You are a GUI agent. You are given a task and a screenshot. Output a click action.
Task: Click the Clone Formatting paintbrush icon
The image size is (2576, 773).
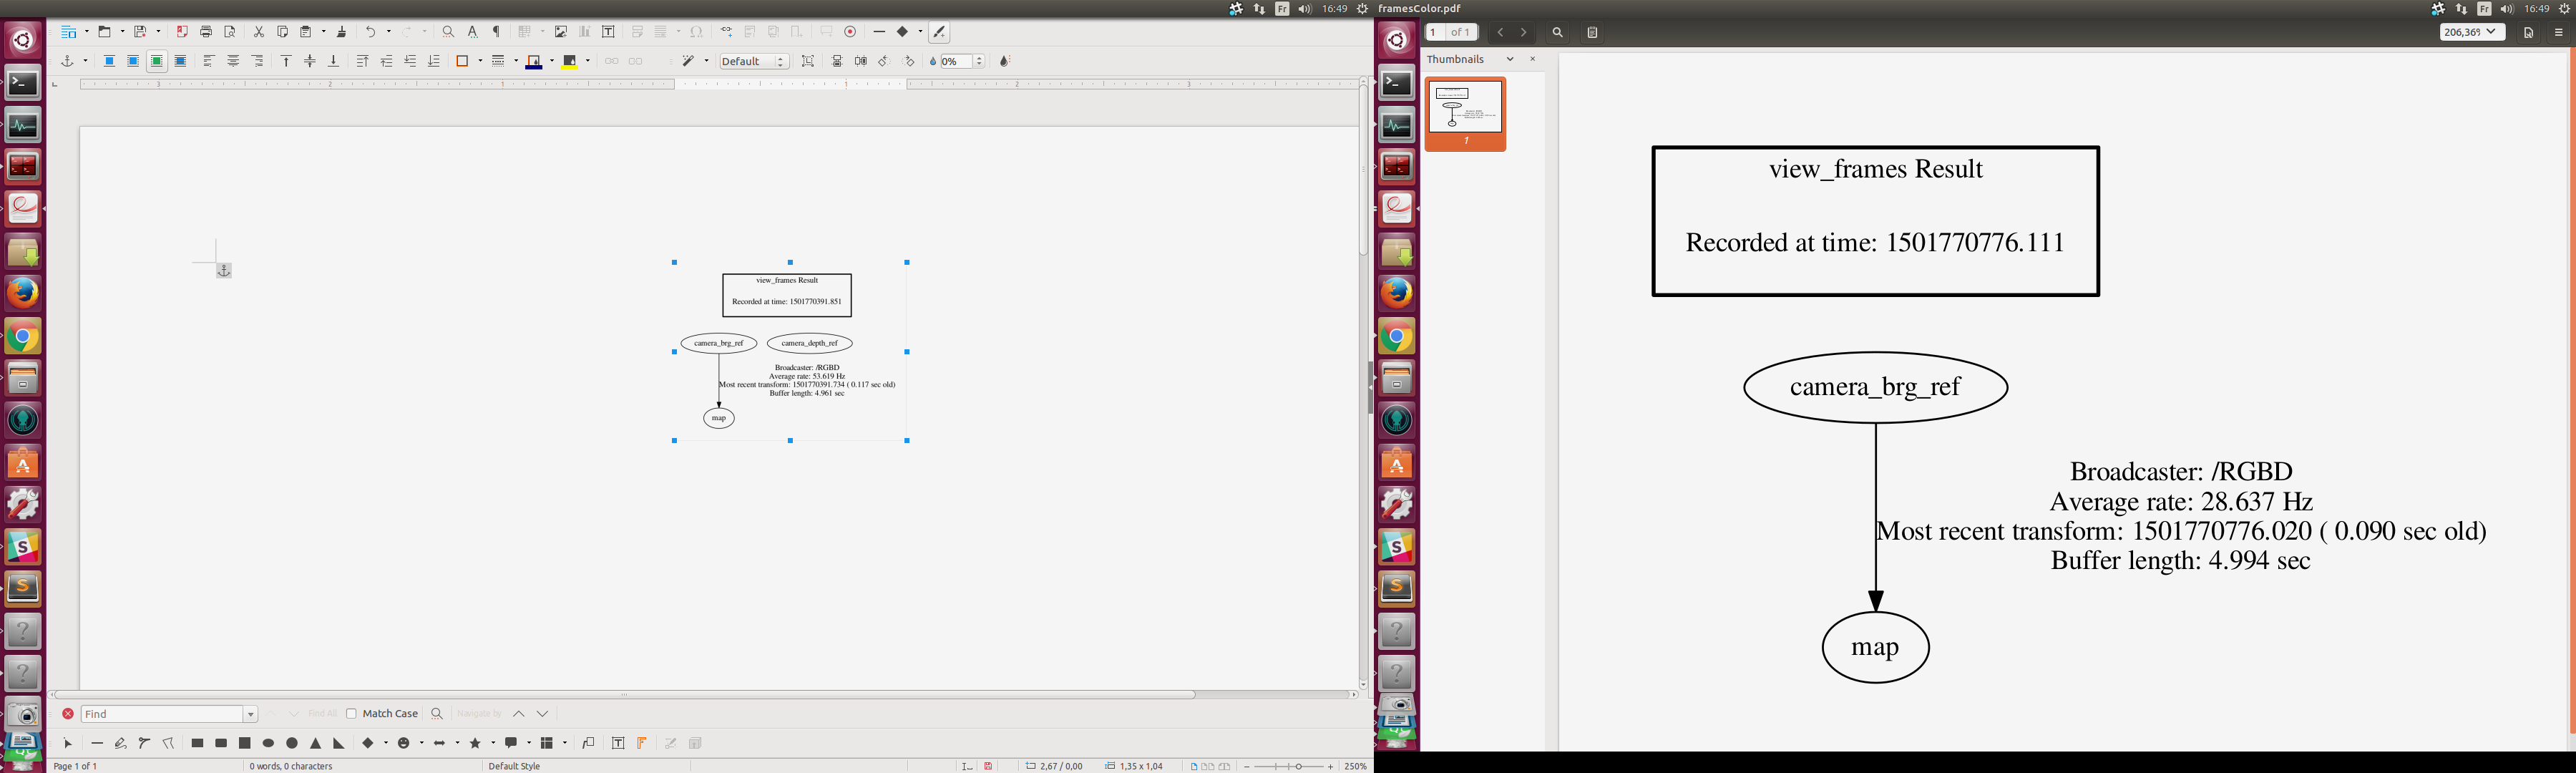coord(341,32)
